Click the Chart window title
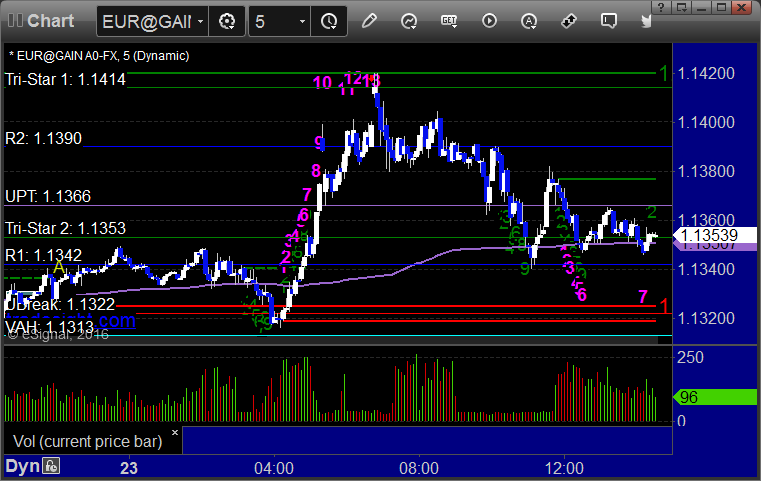 [x=50, y=21]
